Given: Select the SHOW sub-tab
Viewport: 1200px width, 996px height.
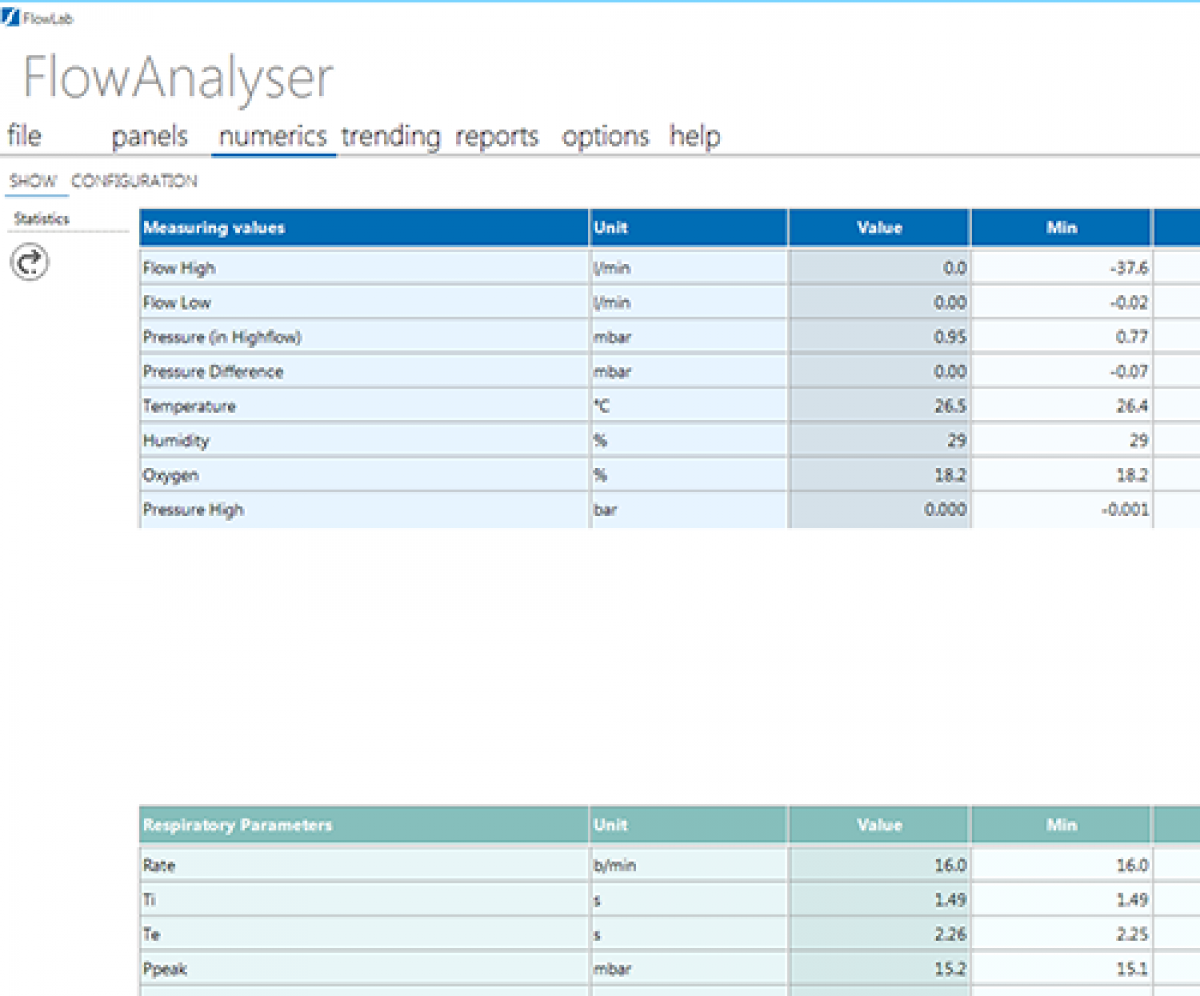Looking at the screenshot, I should point(33,181).
